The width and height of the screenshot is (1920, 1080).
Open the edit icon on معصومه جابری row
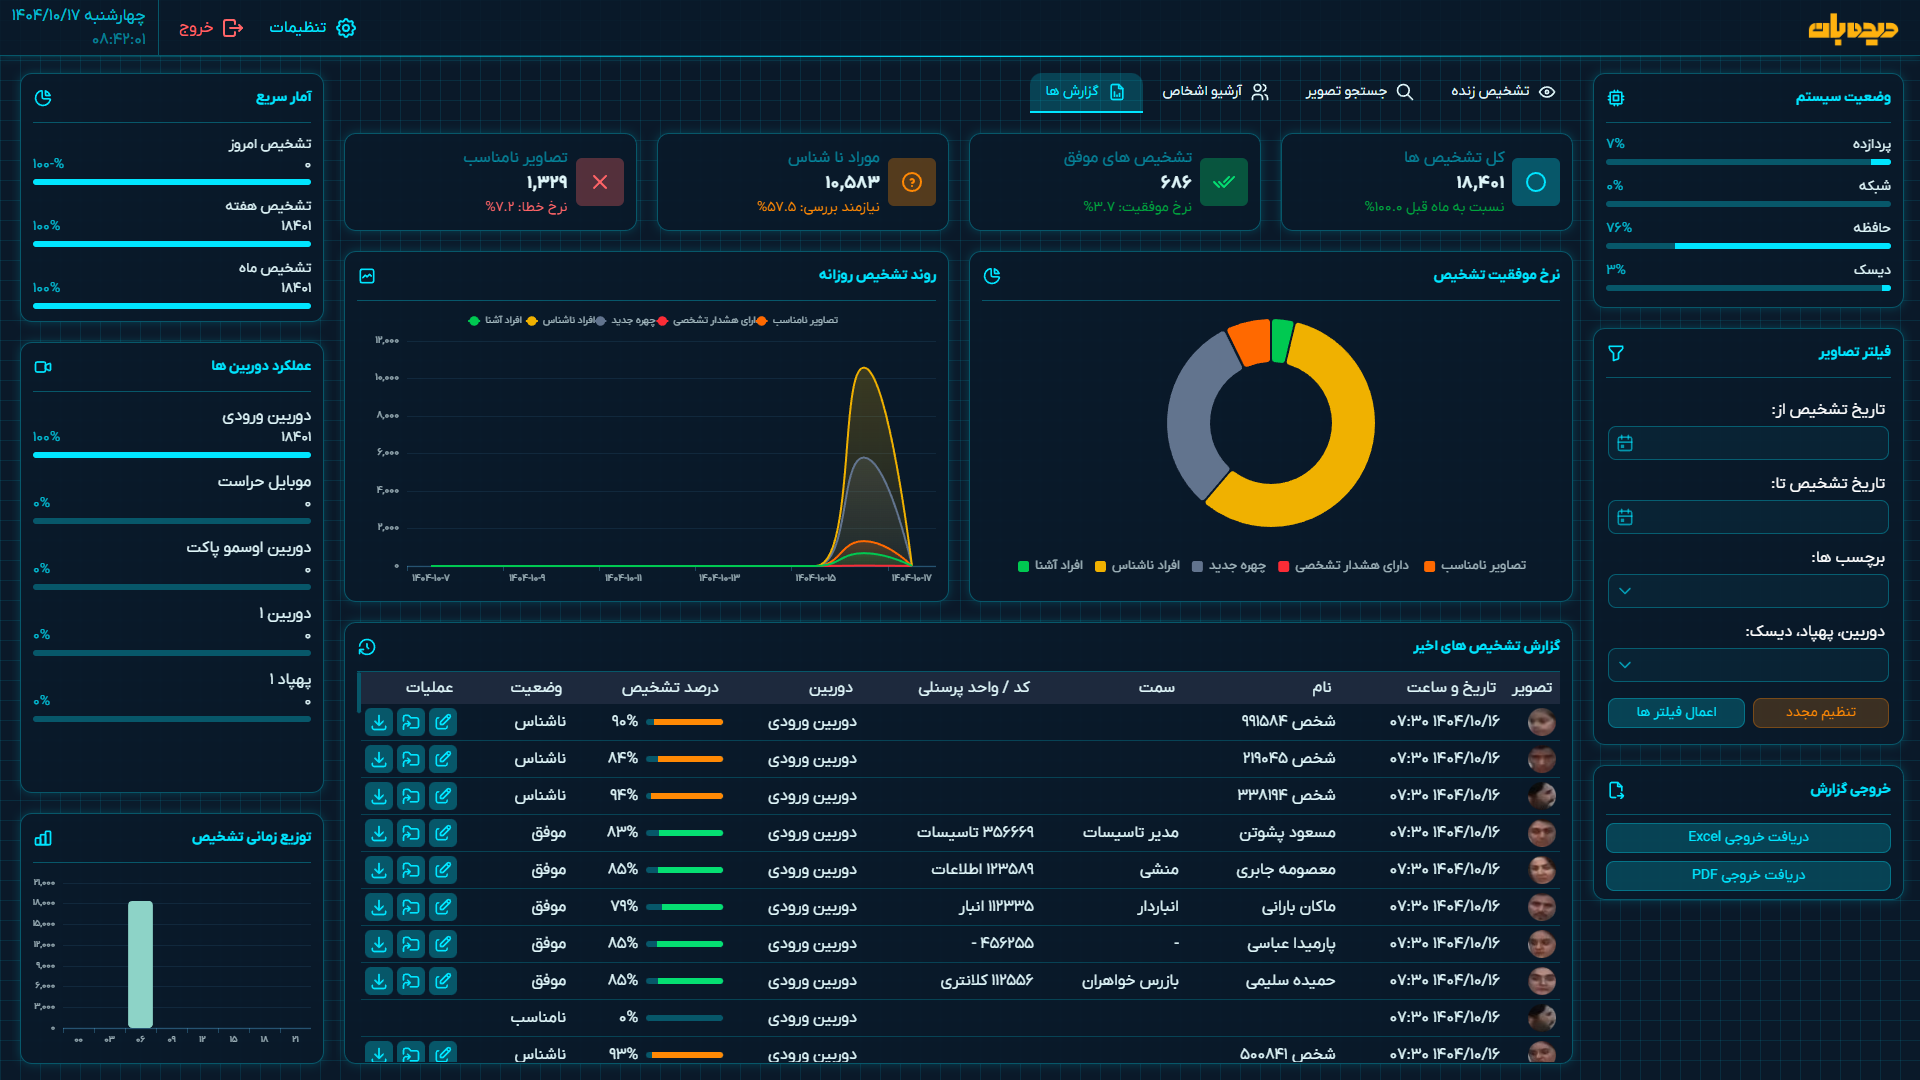[443, 870]
